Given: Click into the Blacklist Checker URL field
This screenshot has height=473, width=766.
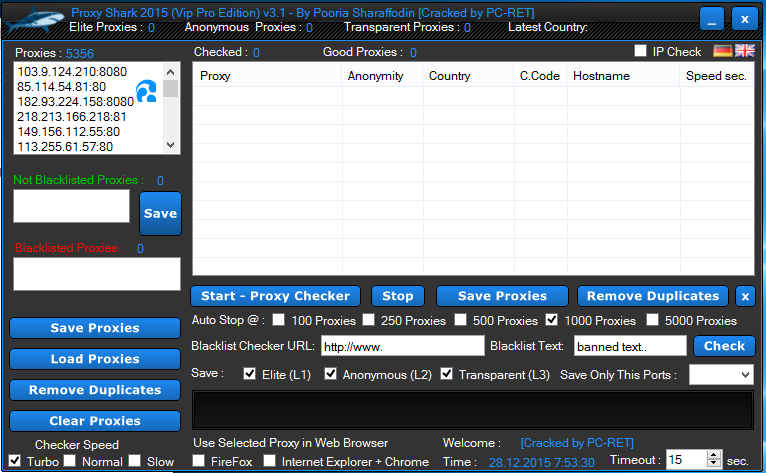Looking at the screenshot, I should [402, 346].
